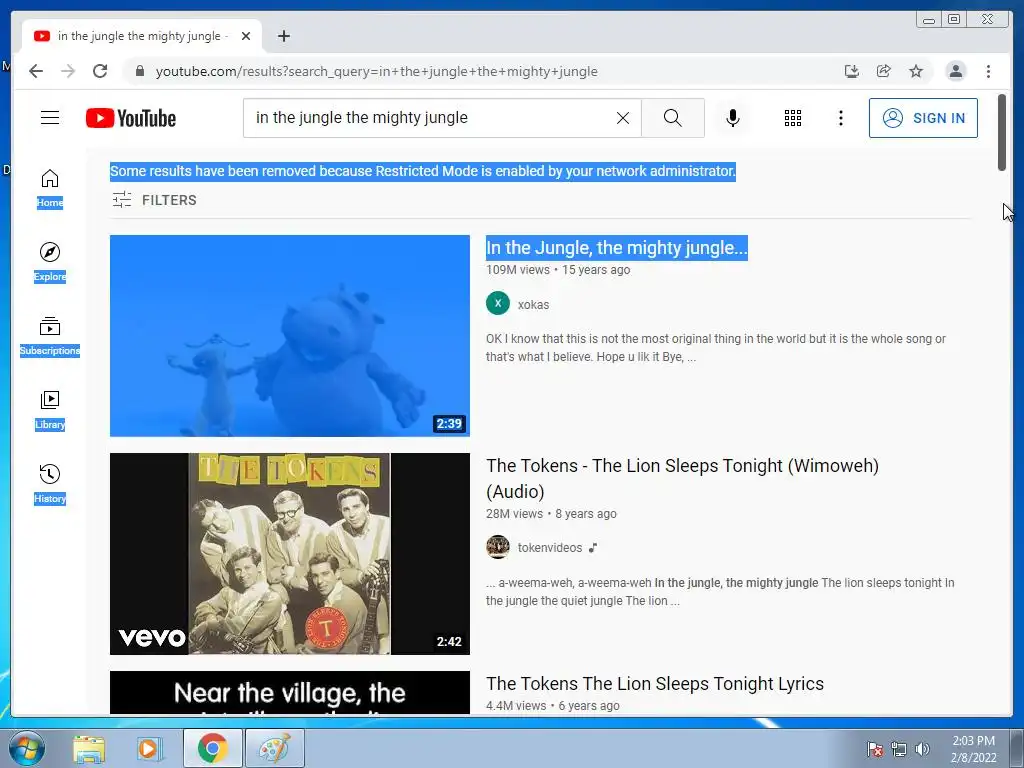
Task: Open 'The Tokens The Lion Sleeps Tonight Lyrics'
Action: point(655,684)
